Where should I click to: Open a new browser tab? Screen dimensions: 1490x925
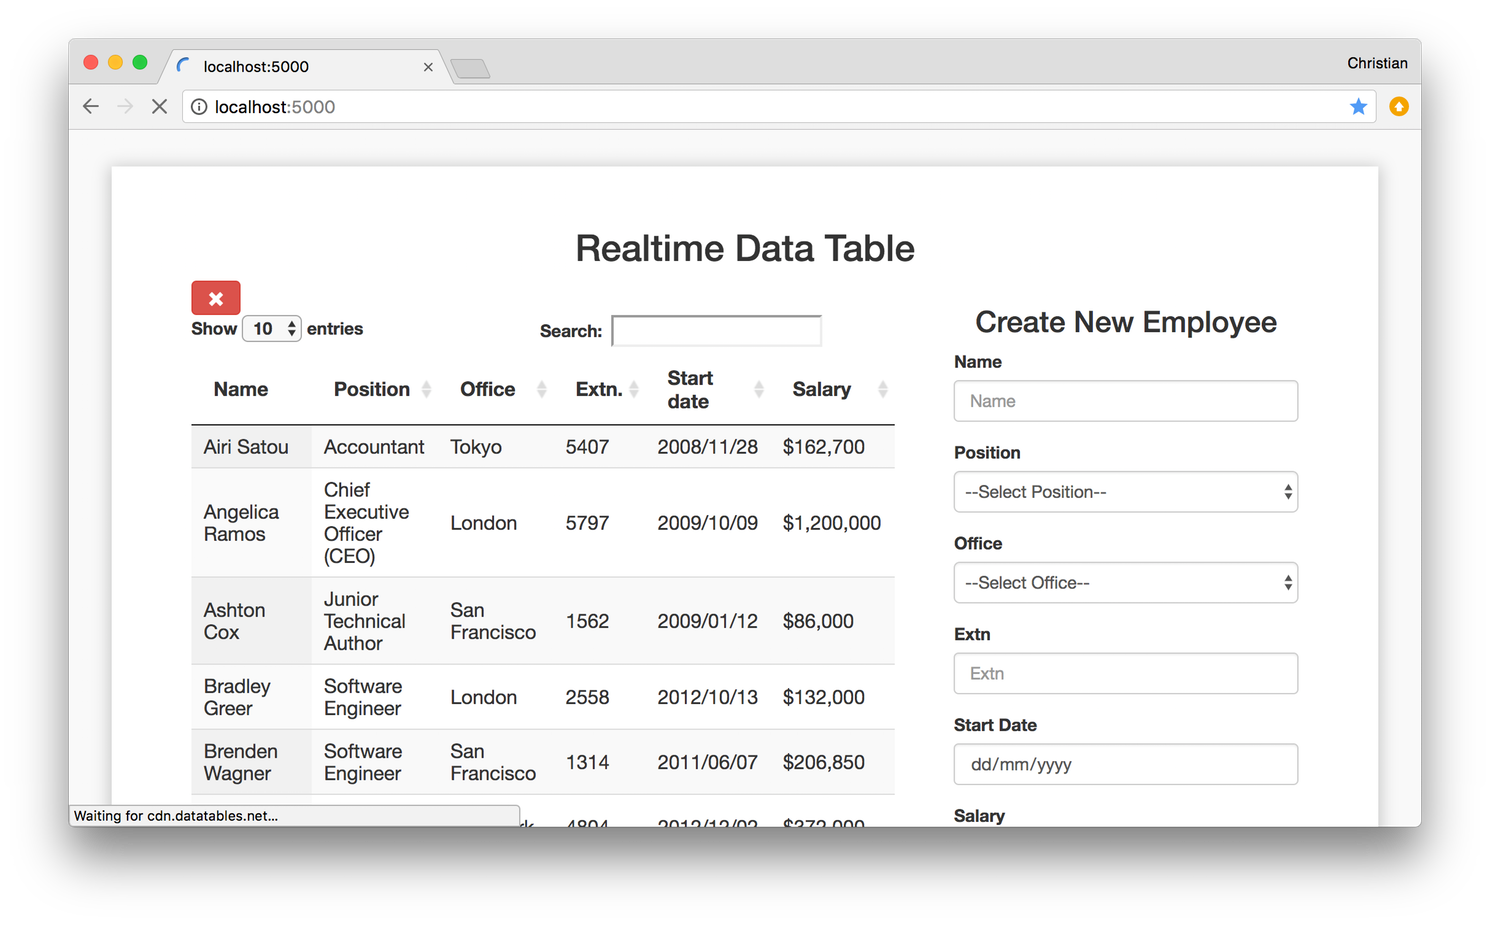[470, 68]
